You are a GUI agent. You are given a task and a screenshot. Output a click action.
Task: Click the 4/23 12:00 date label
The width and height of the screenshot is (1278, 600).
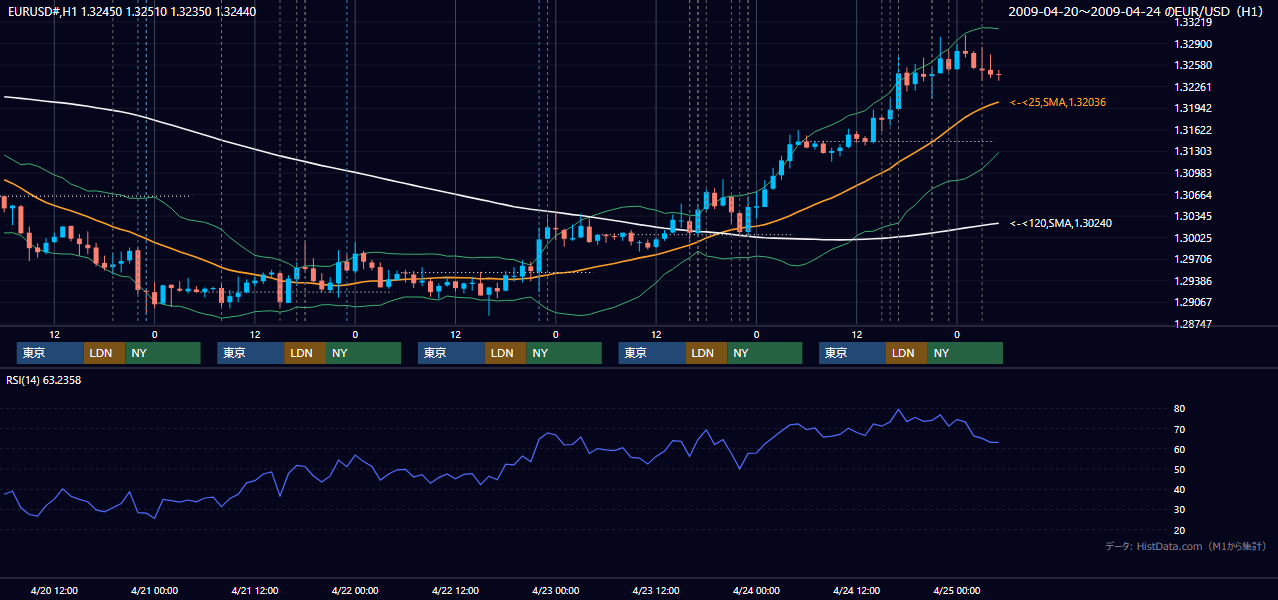click(x=656, y=590)
